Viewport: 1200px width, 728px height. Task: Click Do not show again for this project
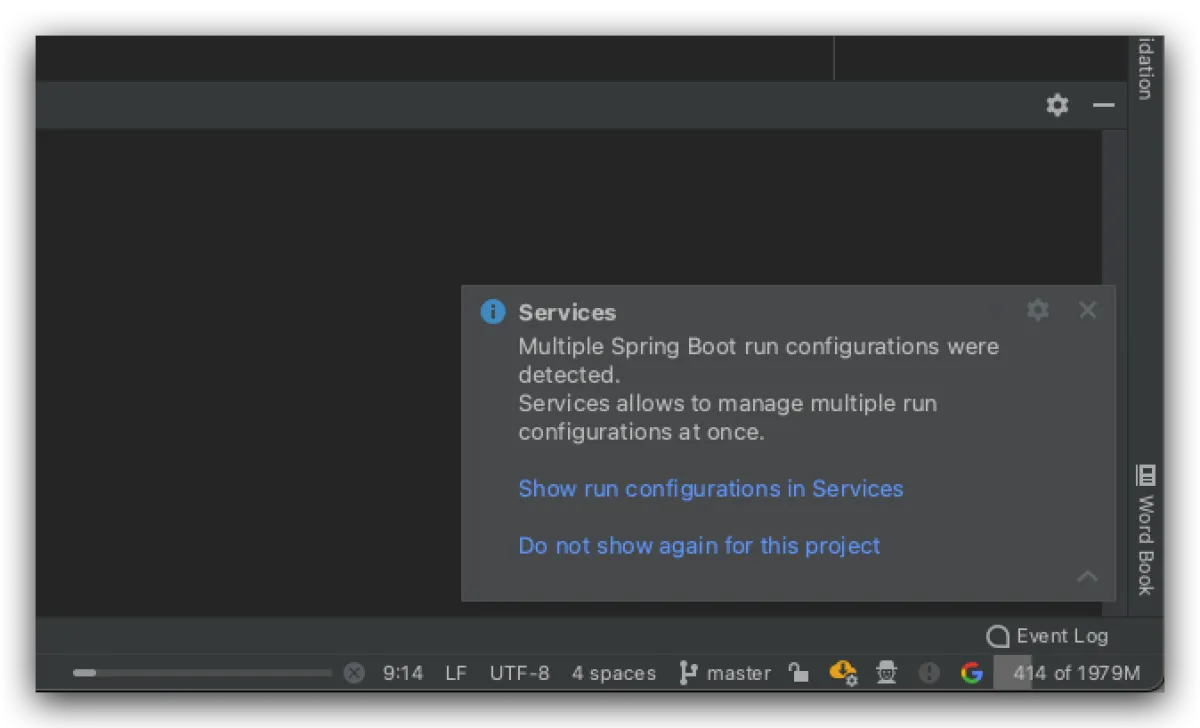[x=699, y=546]
